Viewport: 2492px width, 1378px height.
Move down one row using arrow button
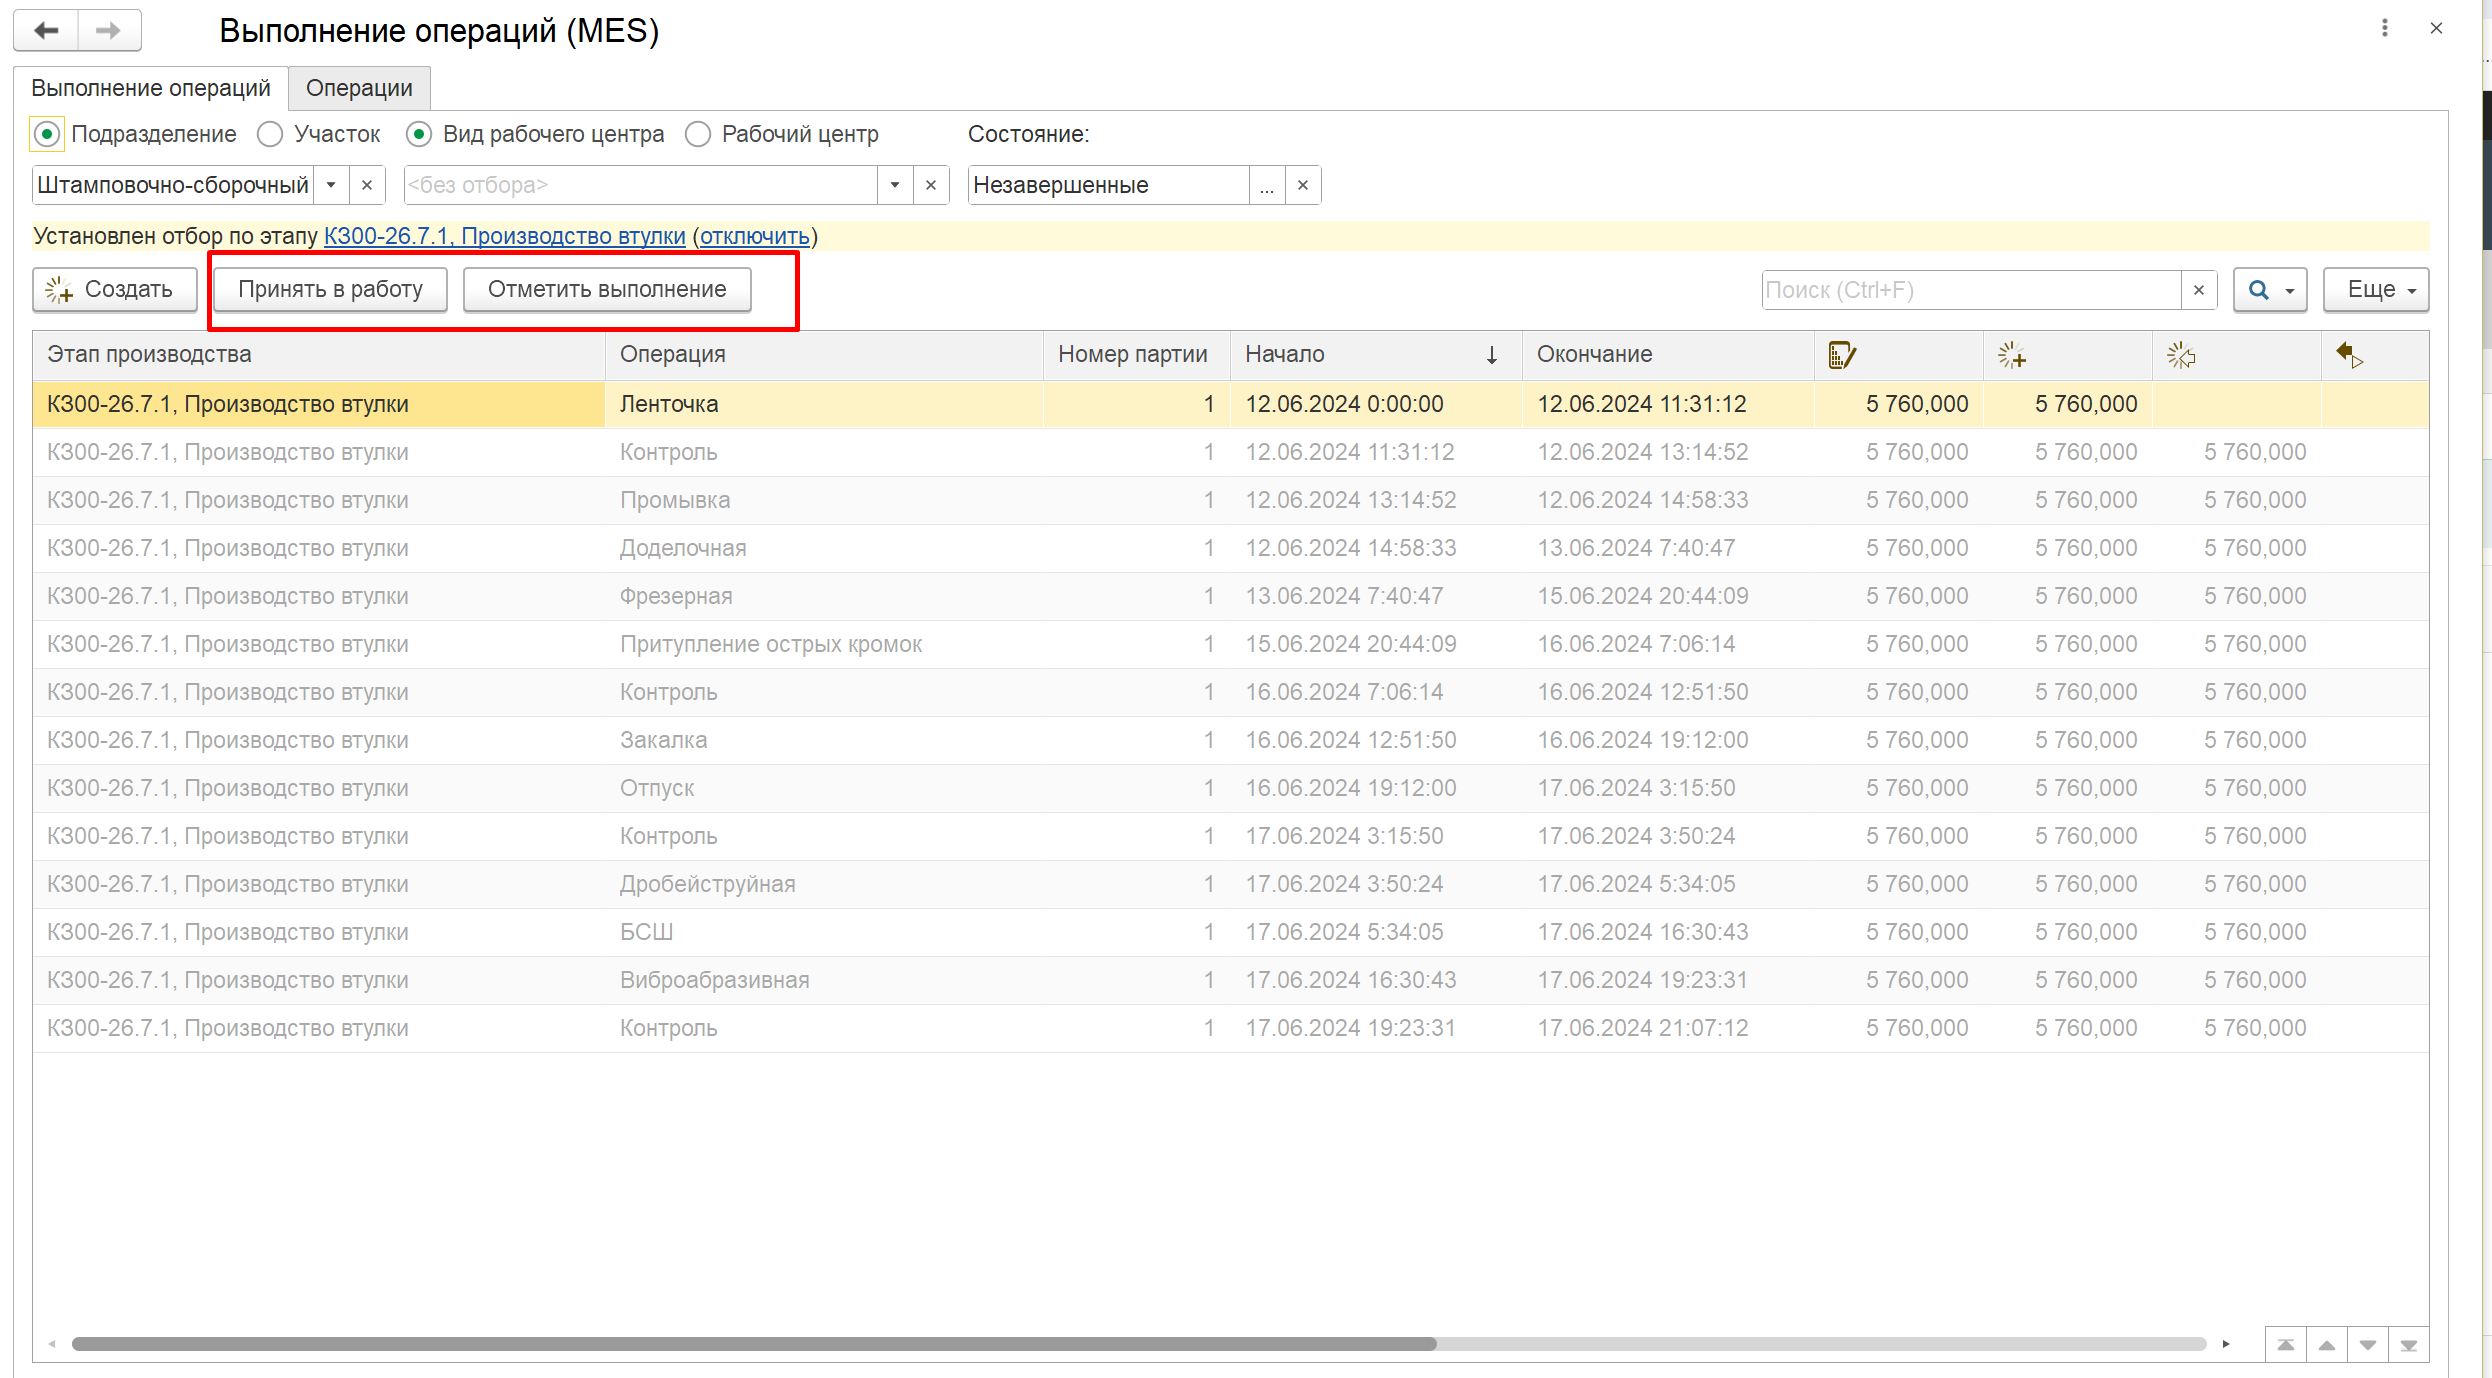click(x=2368, y=1345)
